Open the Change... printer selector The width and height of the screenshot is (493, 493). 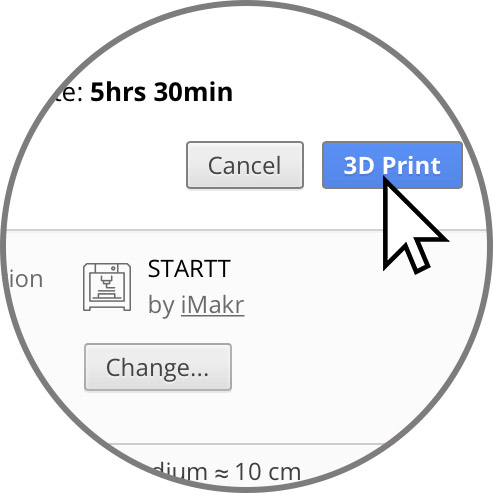[x=158, y=367]
